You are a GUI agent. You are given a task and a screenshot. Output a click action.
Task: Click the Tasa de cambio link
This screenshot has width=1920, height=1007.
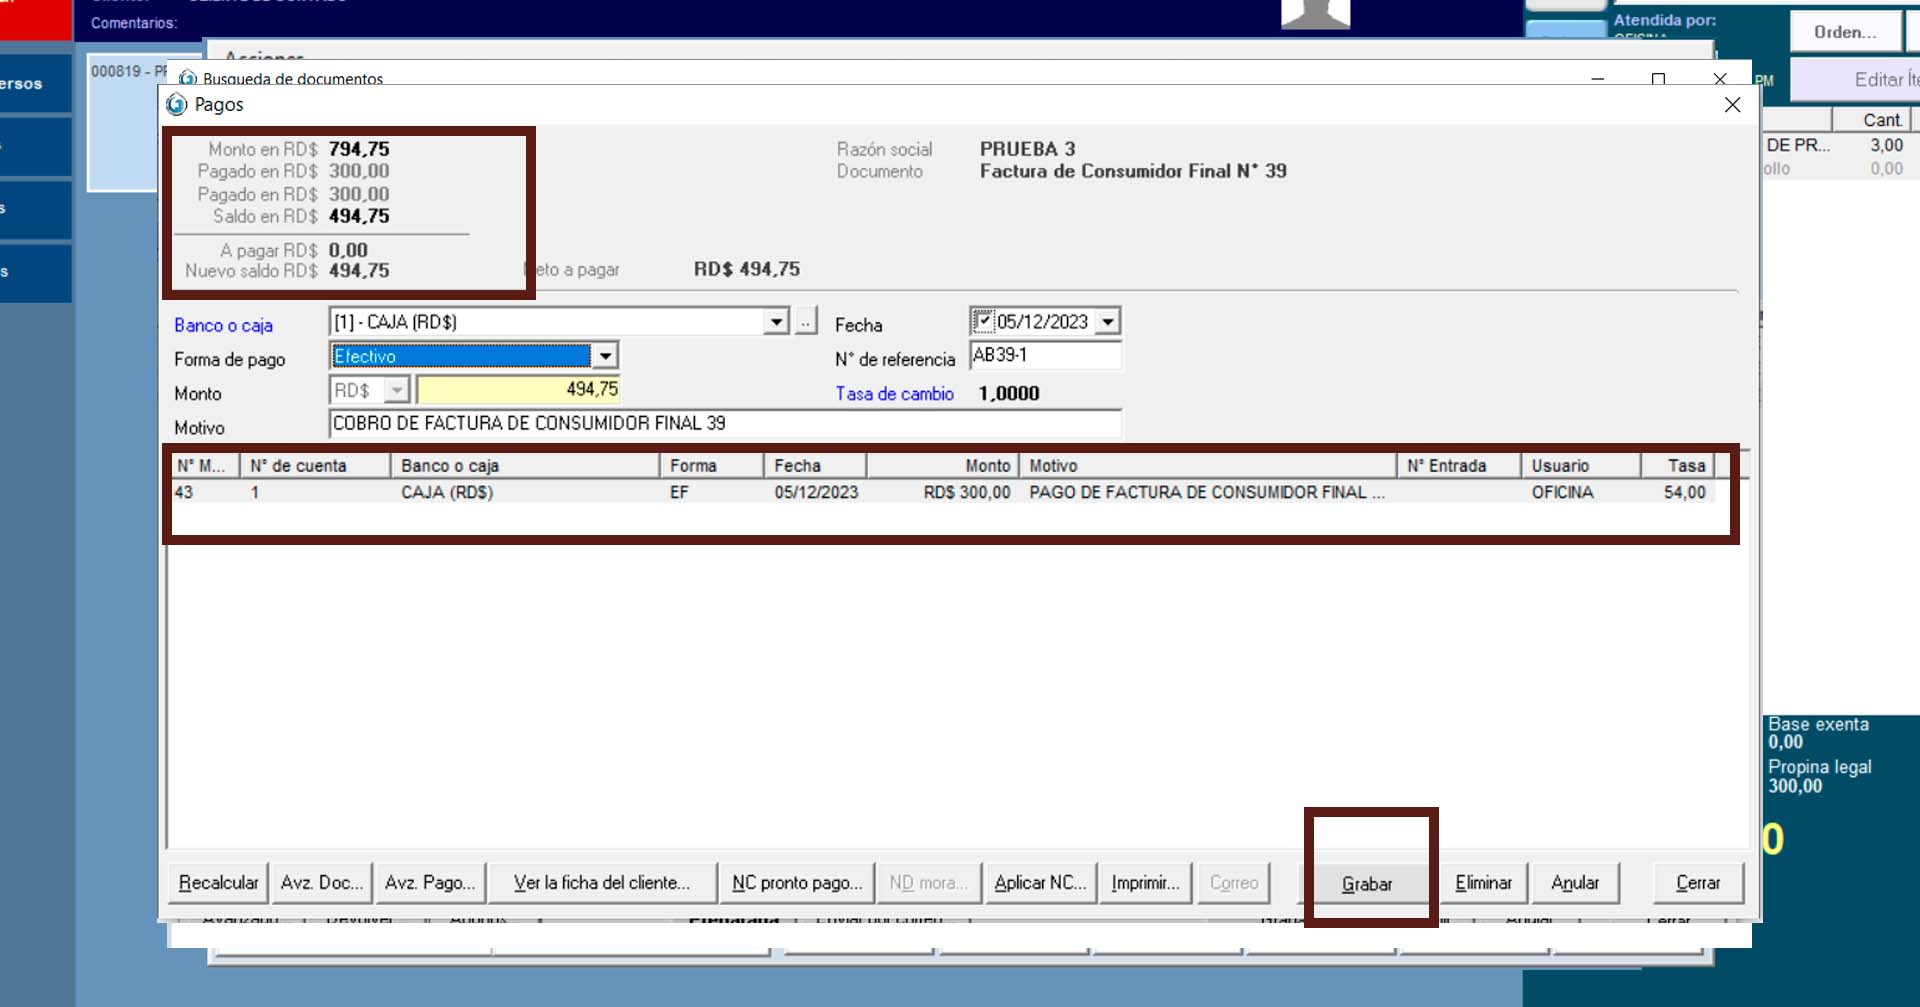pos(894,394)
